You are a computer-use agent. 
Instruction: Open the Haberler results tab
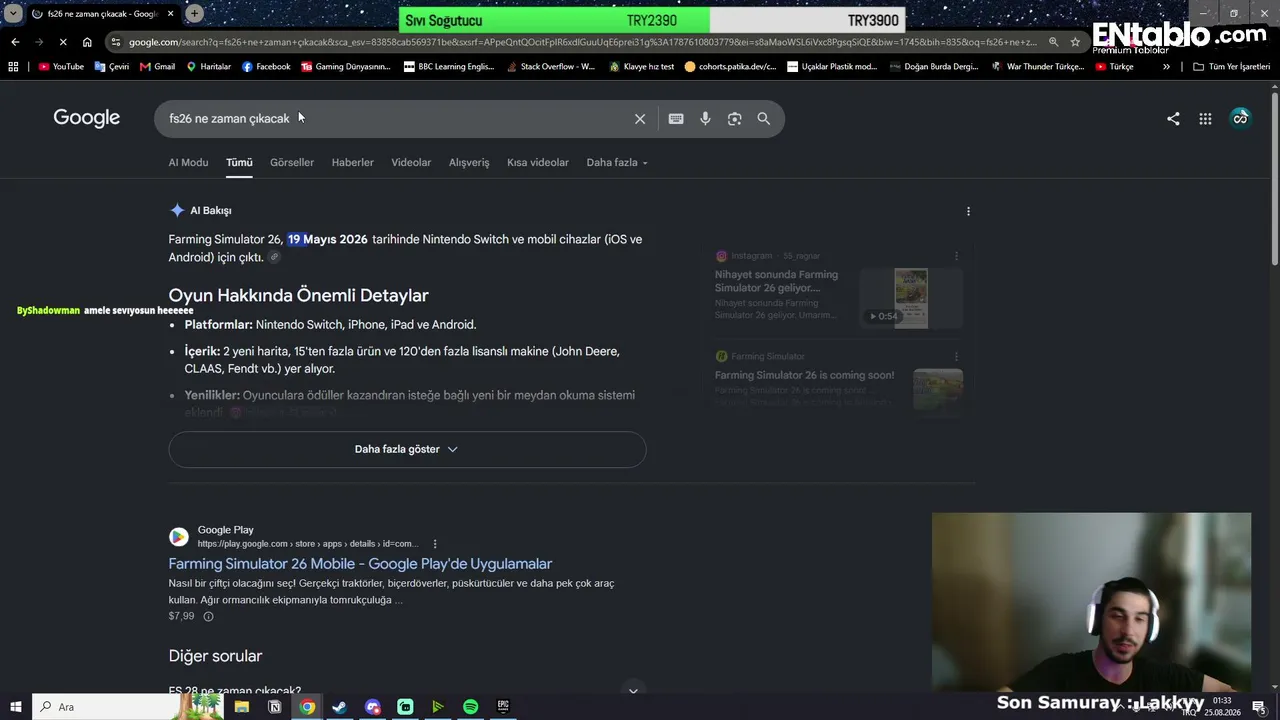coord(353,163)
